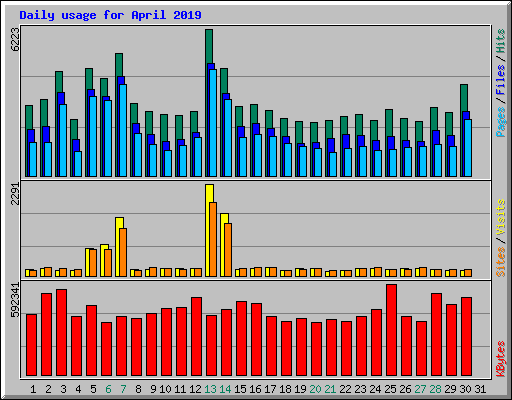This screenshot has width=512, height=400.
Task: Click day 31 on the x-axis
Action: click(x=480, y=389)
